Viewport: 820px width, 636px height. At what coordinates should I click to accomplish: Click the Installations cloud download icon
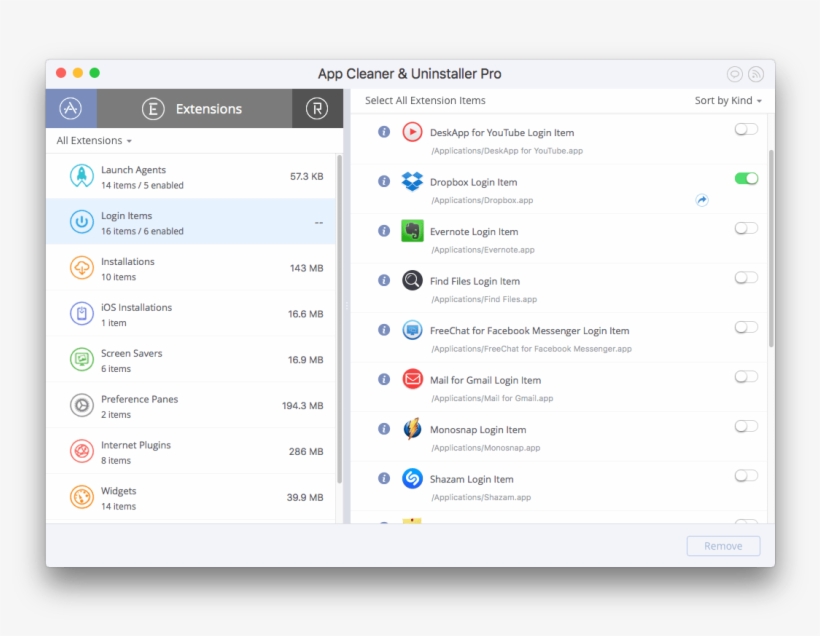82,268
